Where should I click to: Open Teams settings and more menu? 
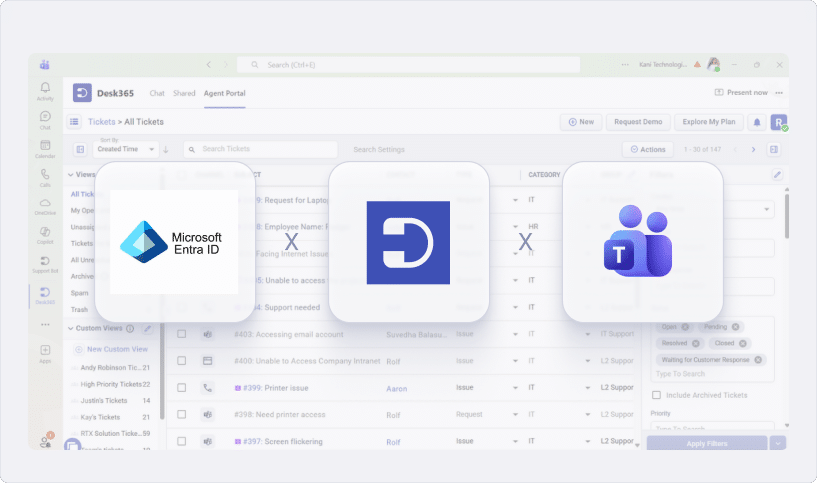point(625,65)
